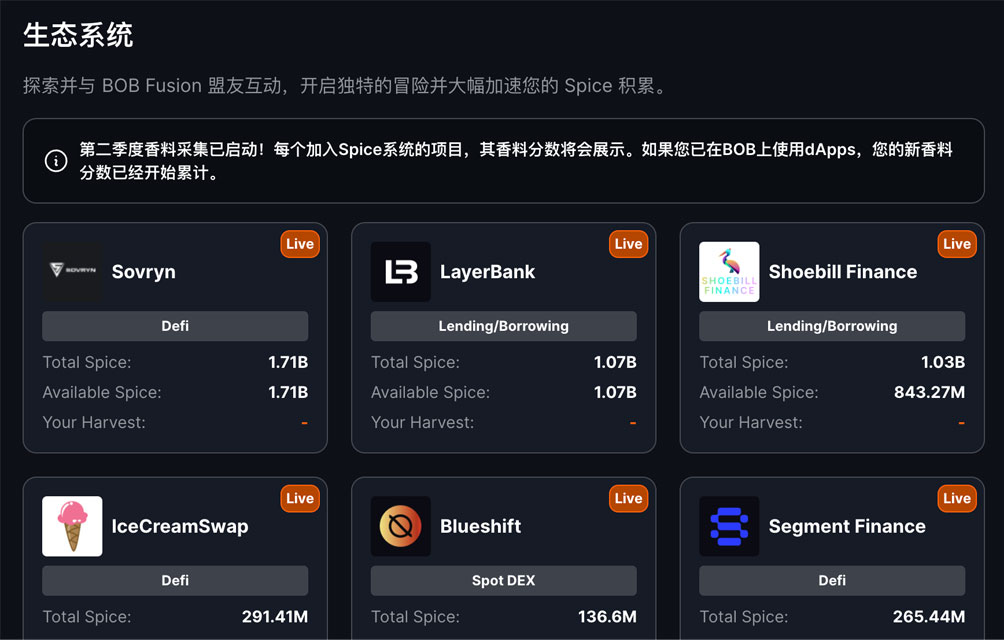The image size is (1004, 640).
Task: Click the Segment Finance blue logo
Action: point(729,526)
